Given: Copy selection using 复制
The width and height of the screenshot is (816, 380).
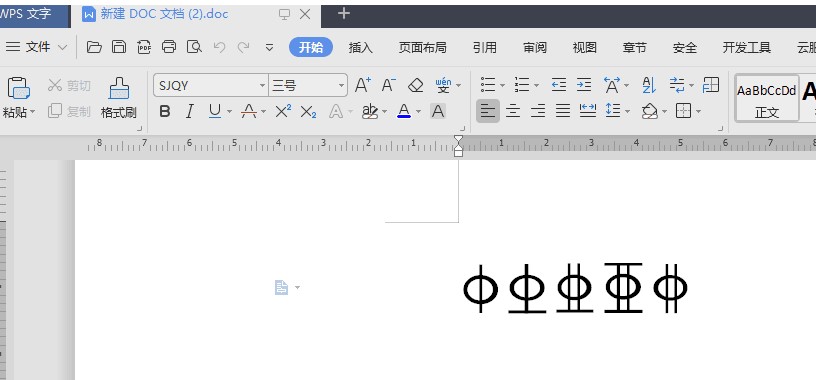Looking at the screenshot, I should click(x=69, y=111).
